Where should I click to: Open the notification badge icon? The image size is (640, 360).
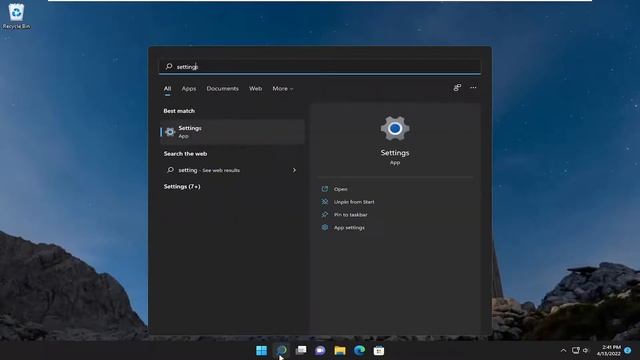click(628, 350)
